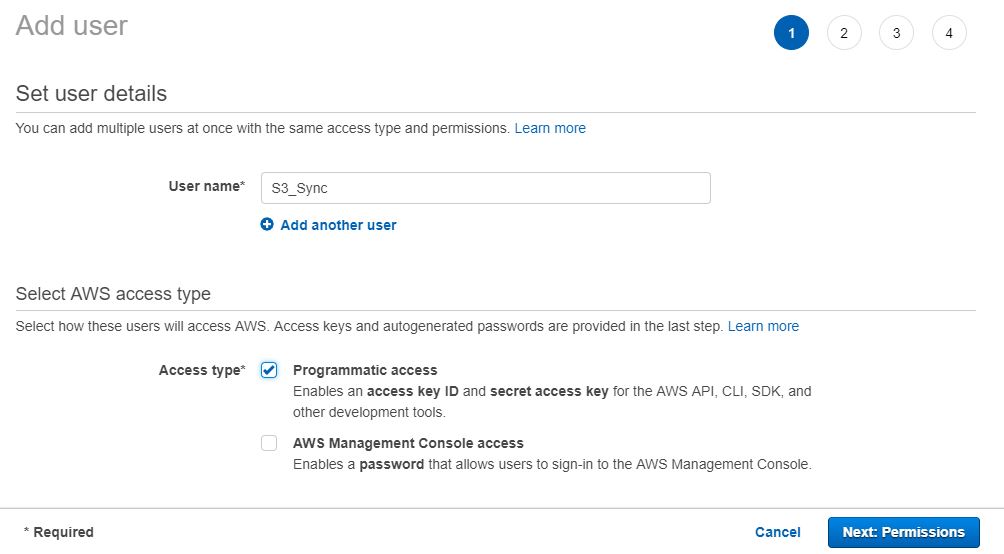Cancel the Add user wizard
The height and width of the screenshot is (554, 1004).
777,532
